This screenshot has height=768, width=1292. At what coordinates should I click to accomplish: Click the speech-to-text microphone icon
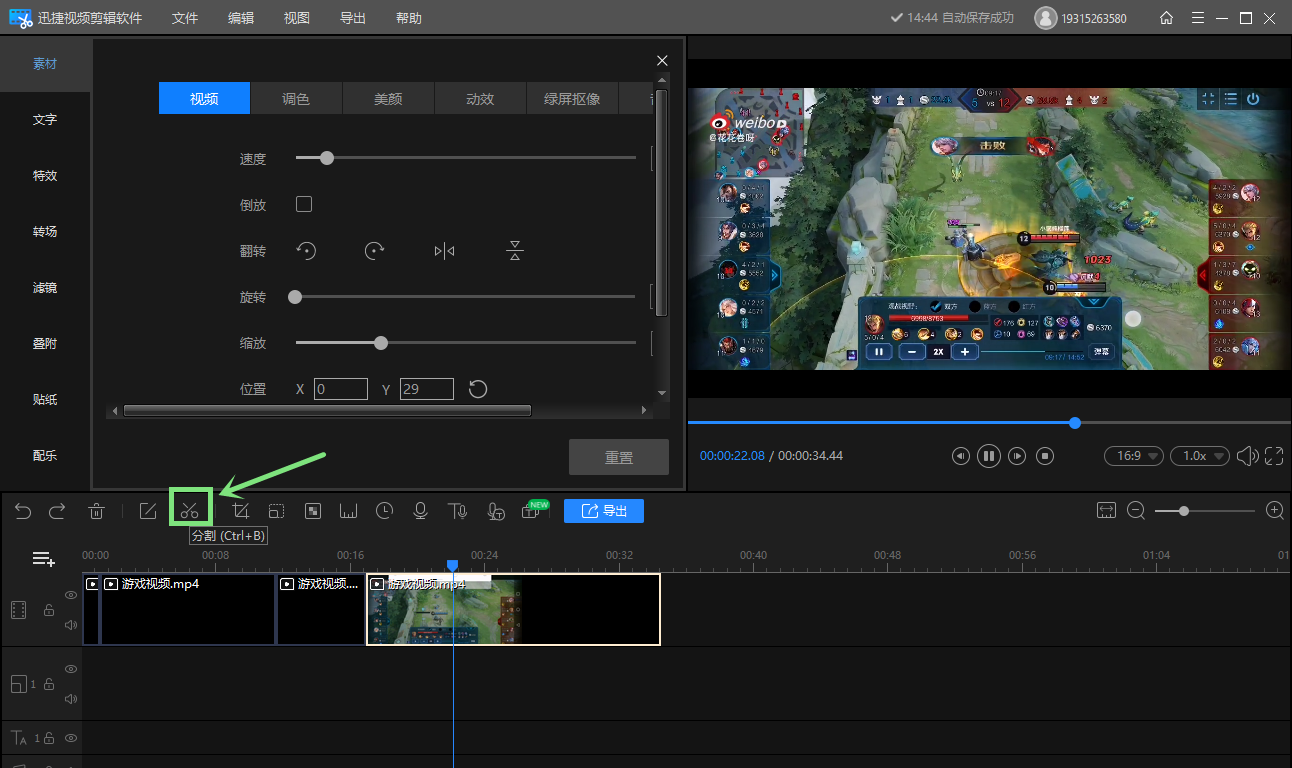[x=496, y=511]
